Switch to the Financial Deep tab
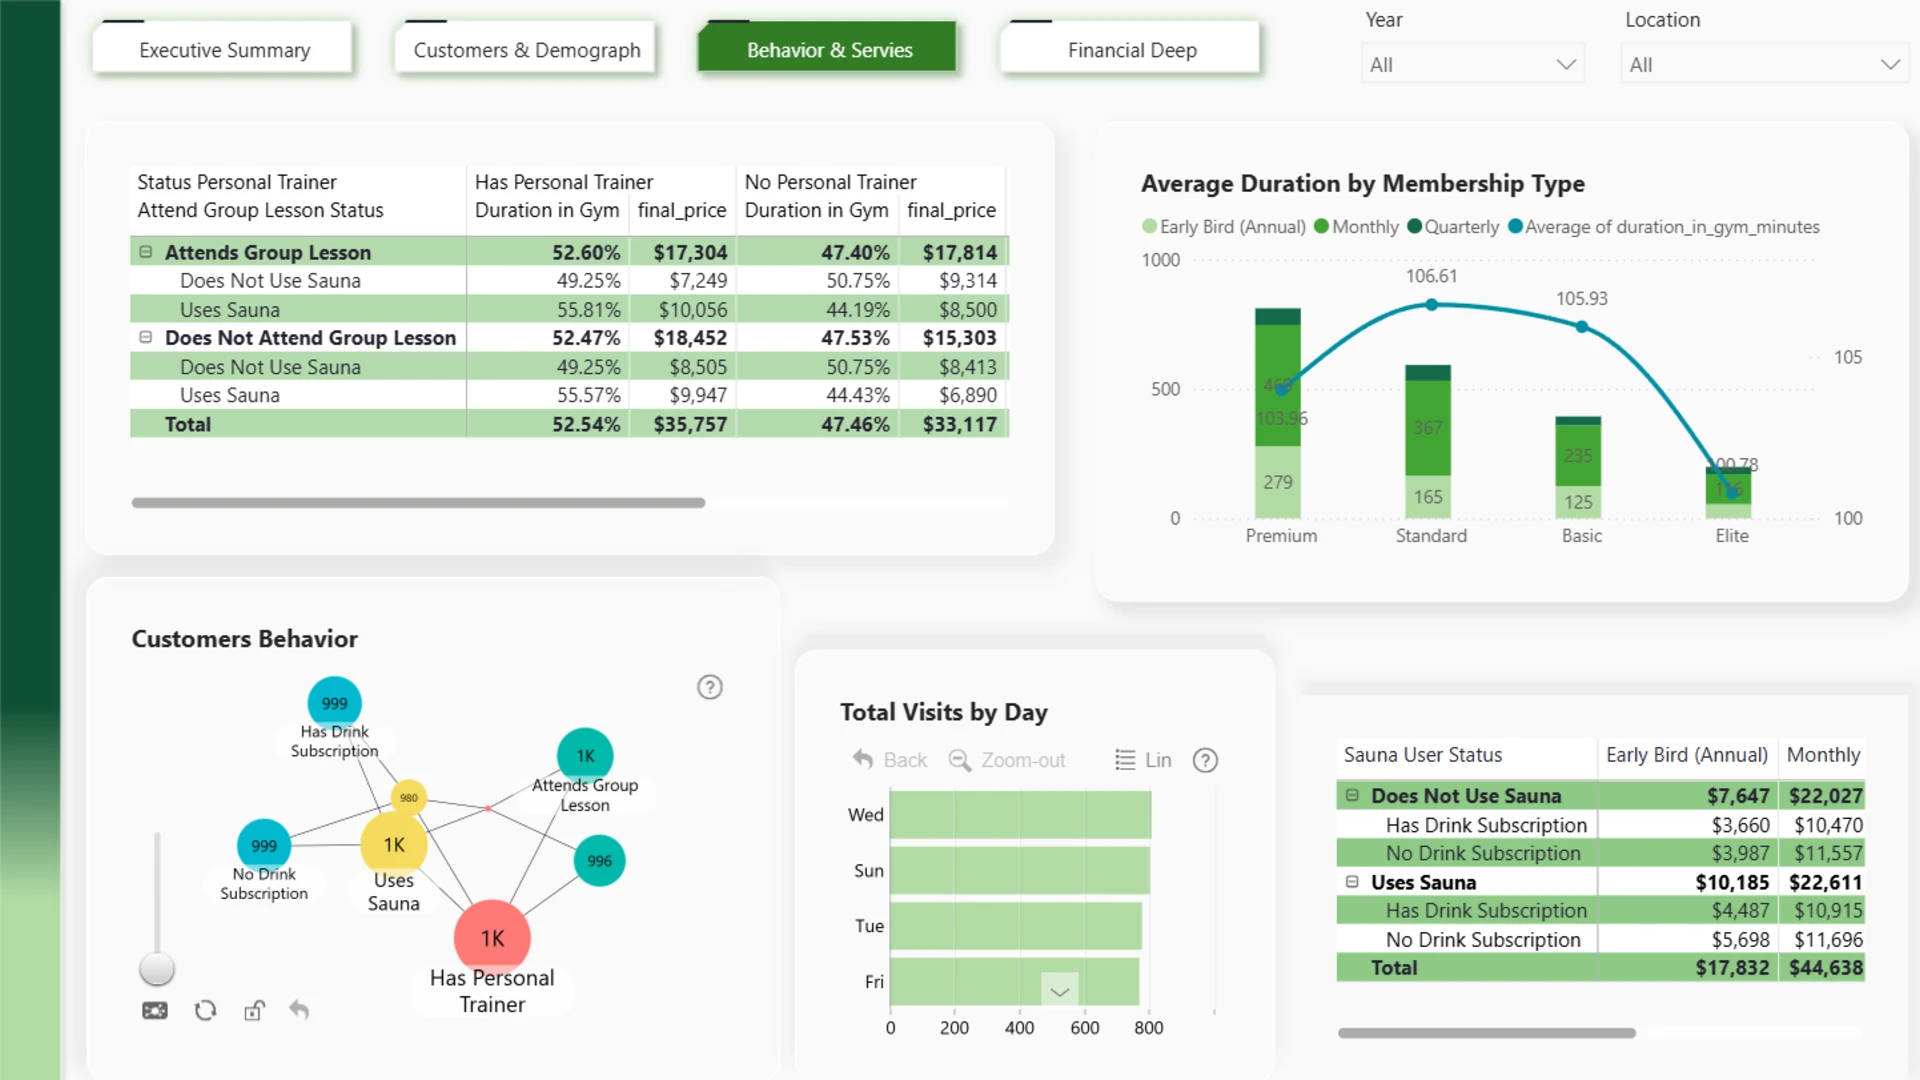1920x1080 pixels. 1131,49
